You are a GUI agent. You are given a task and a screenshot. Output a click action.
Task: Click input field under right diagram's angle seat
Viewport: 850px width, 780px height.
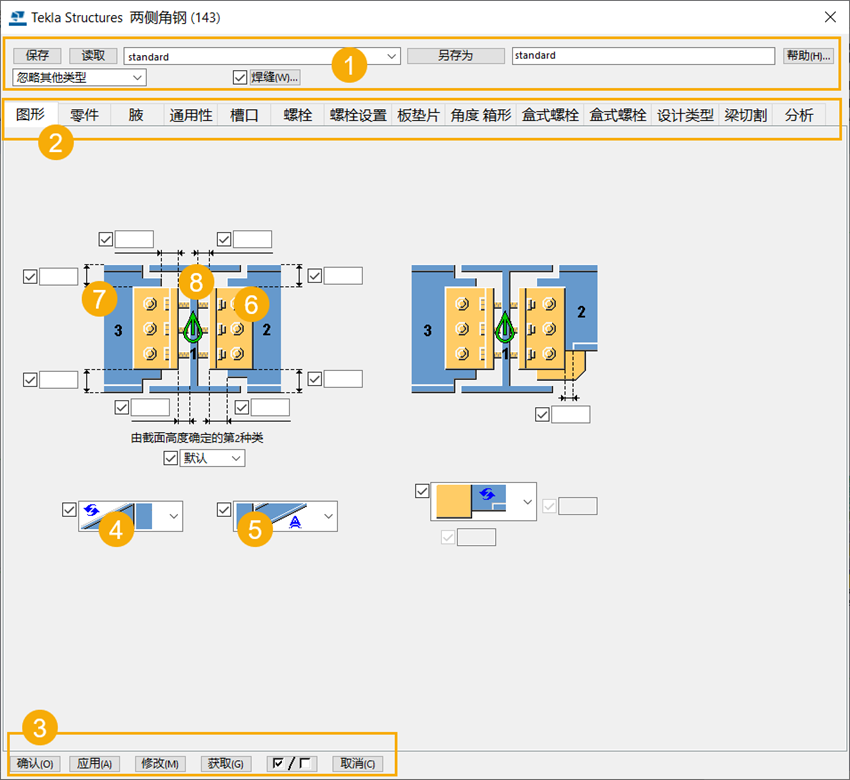point(571,415)
